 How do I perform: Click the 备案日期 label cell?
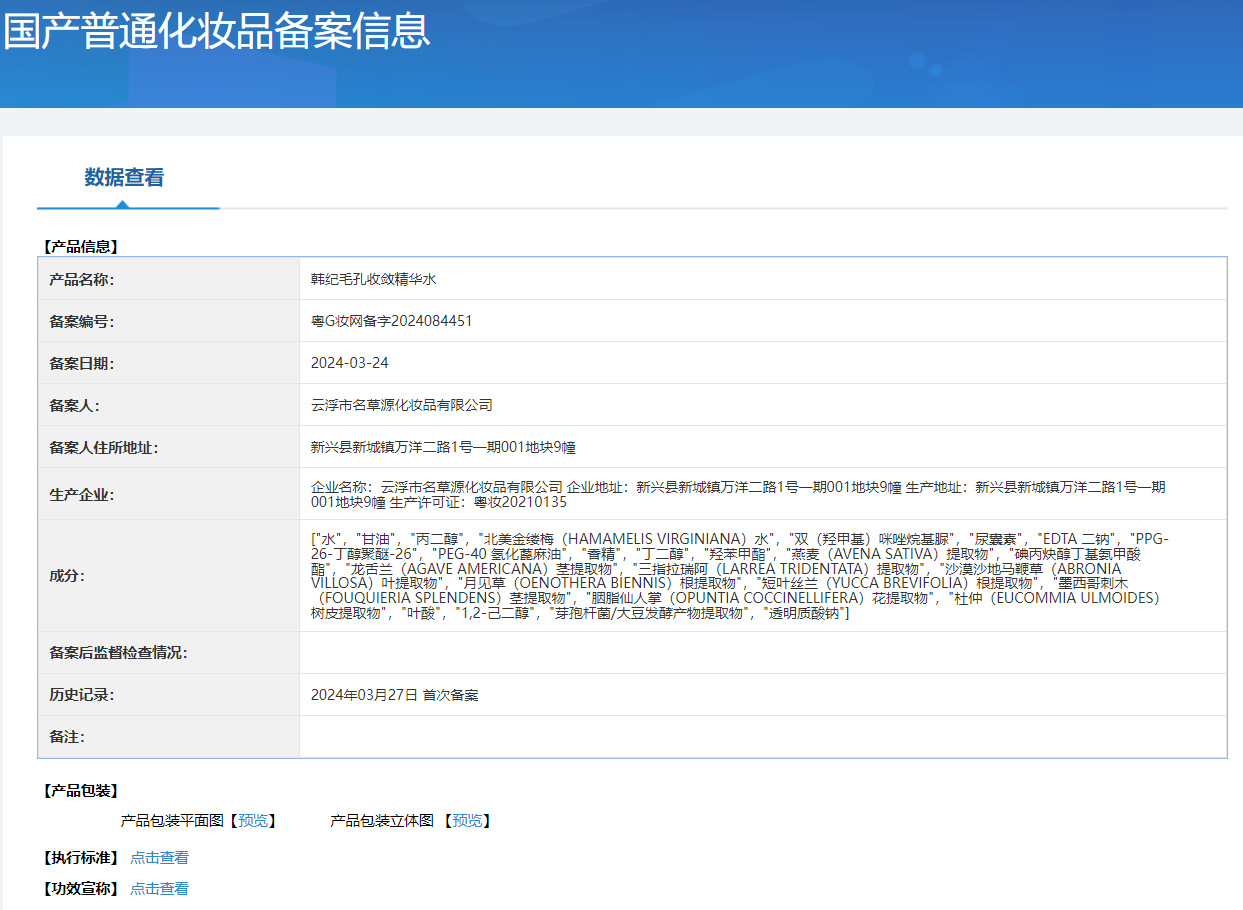tap(169, 363)
